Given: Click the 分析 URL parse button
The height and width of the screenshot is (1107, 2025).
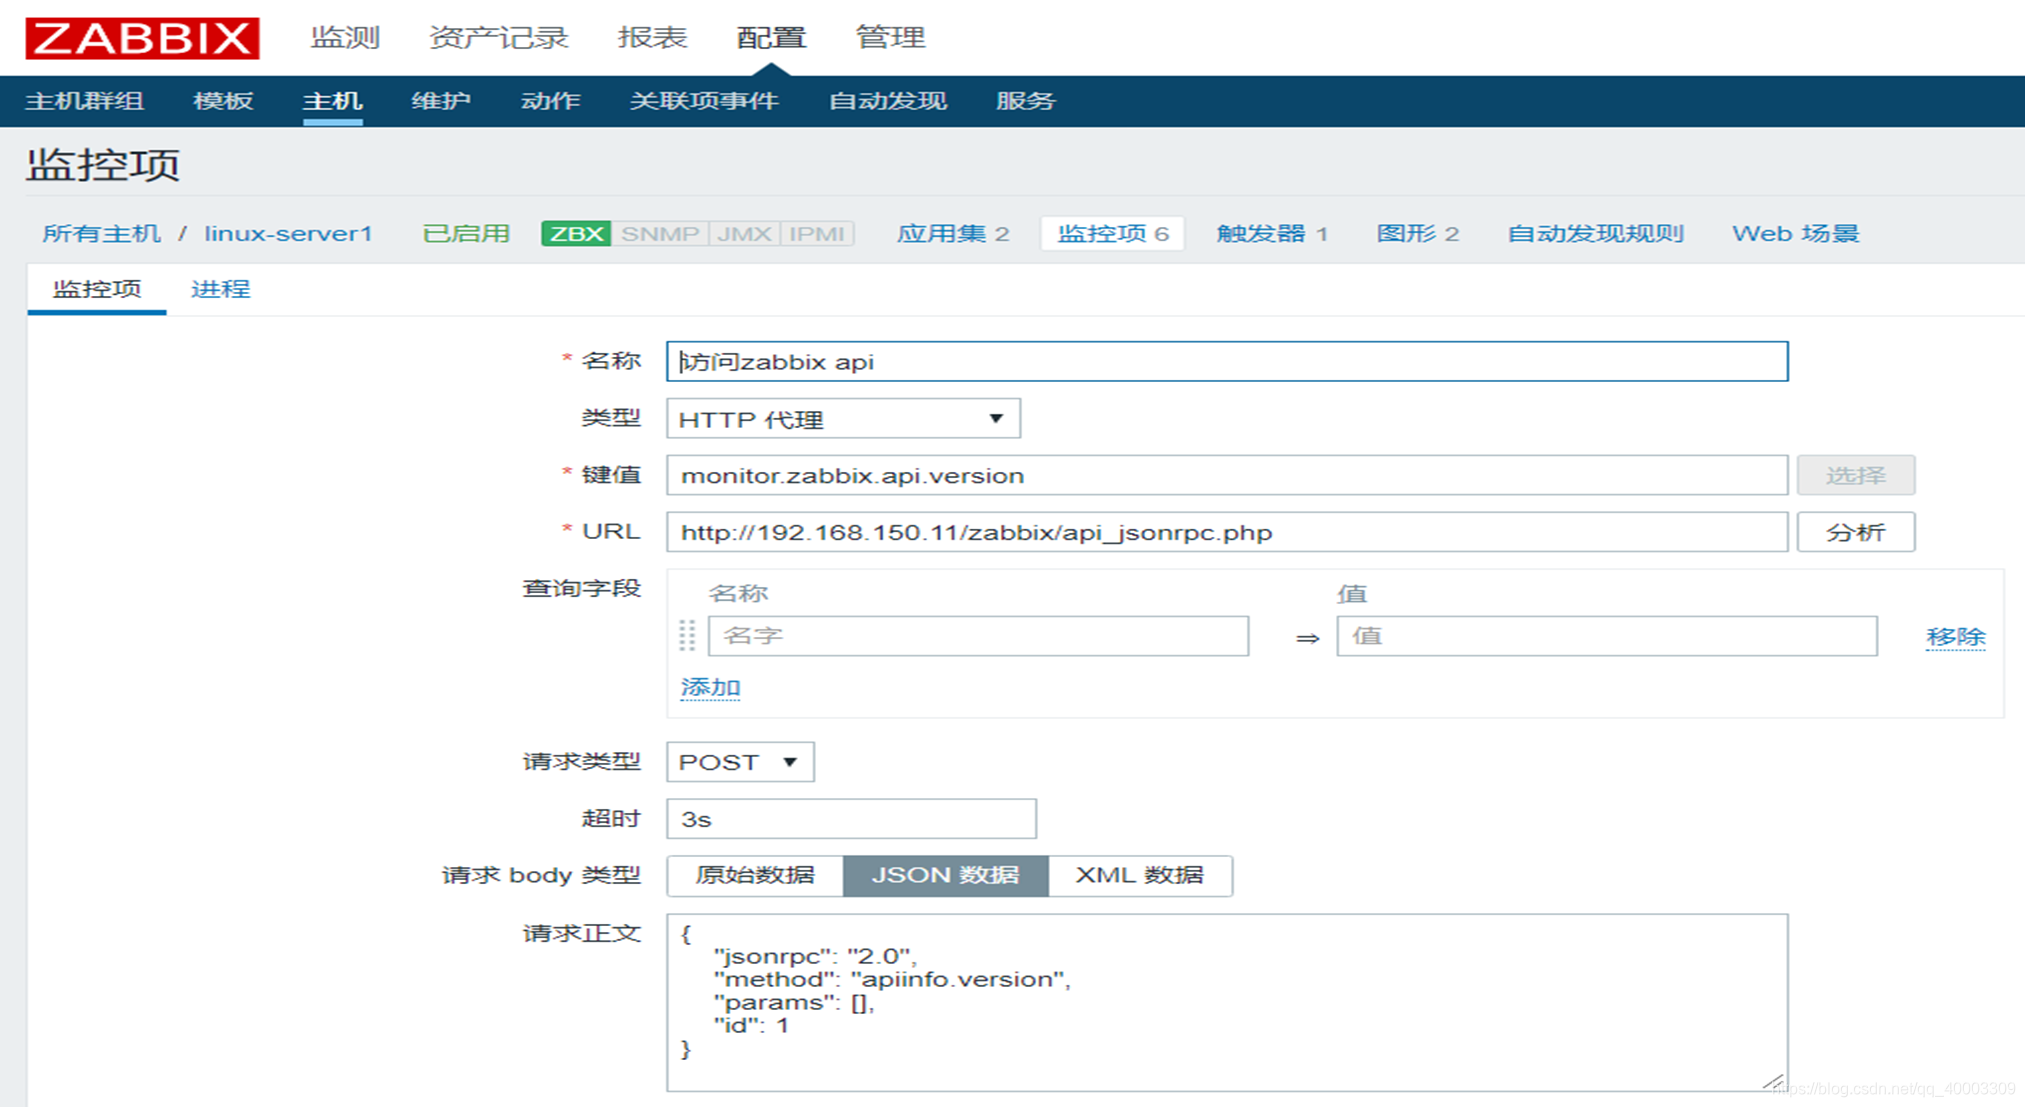Looking at the screenshot, I should pos(1856,532).
